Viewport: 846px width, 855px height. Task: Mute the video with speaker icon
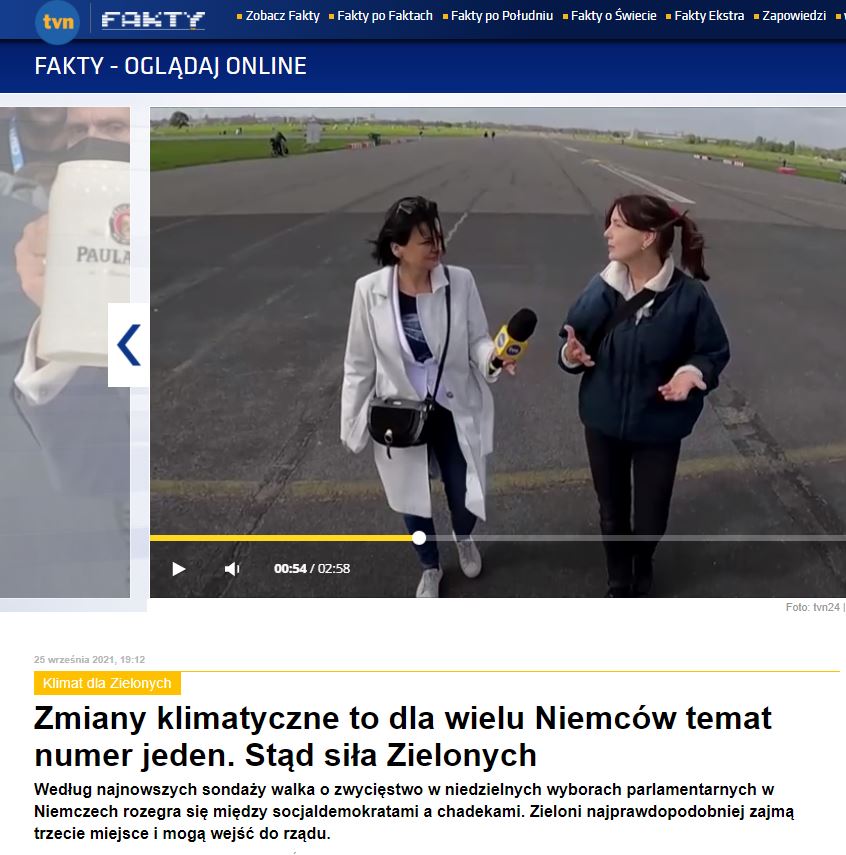pyautogui.click(x=232, y=569)
